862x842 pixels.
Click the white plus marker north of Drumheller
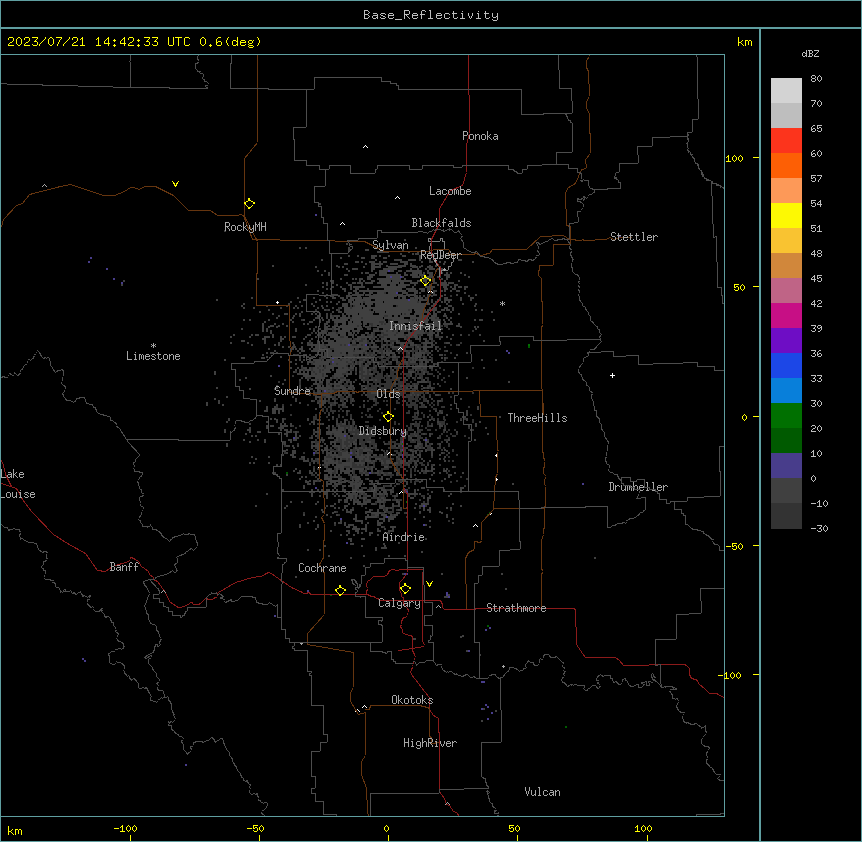pyautogui.click(x=612, y=375)
